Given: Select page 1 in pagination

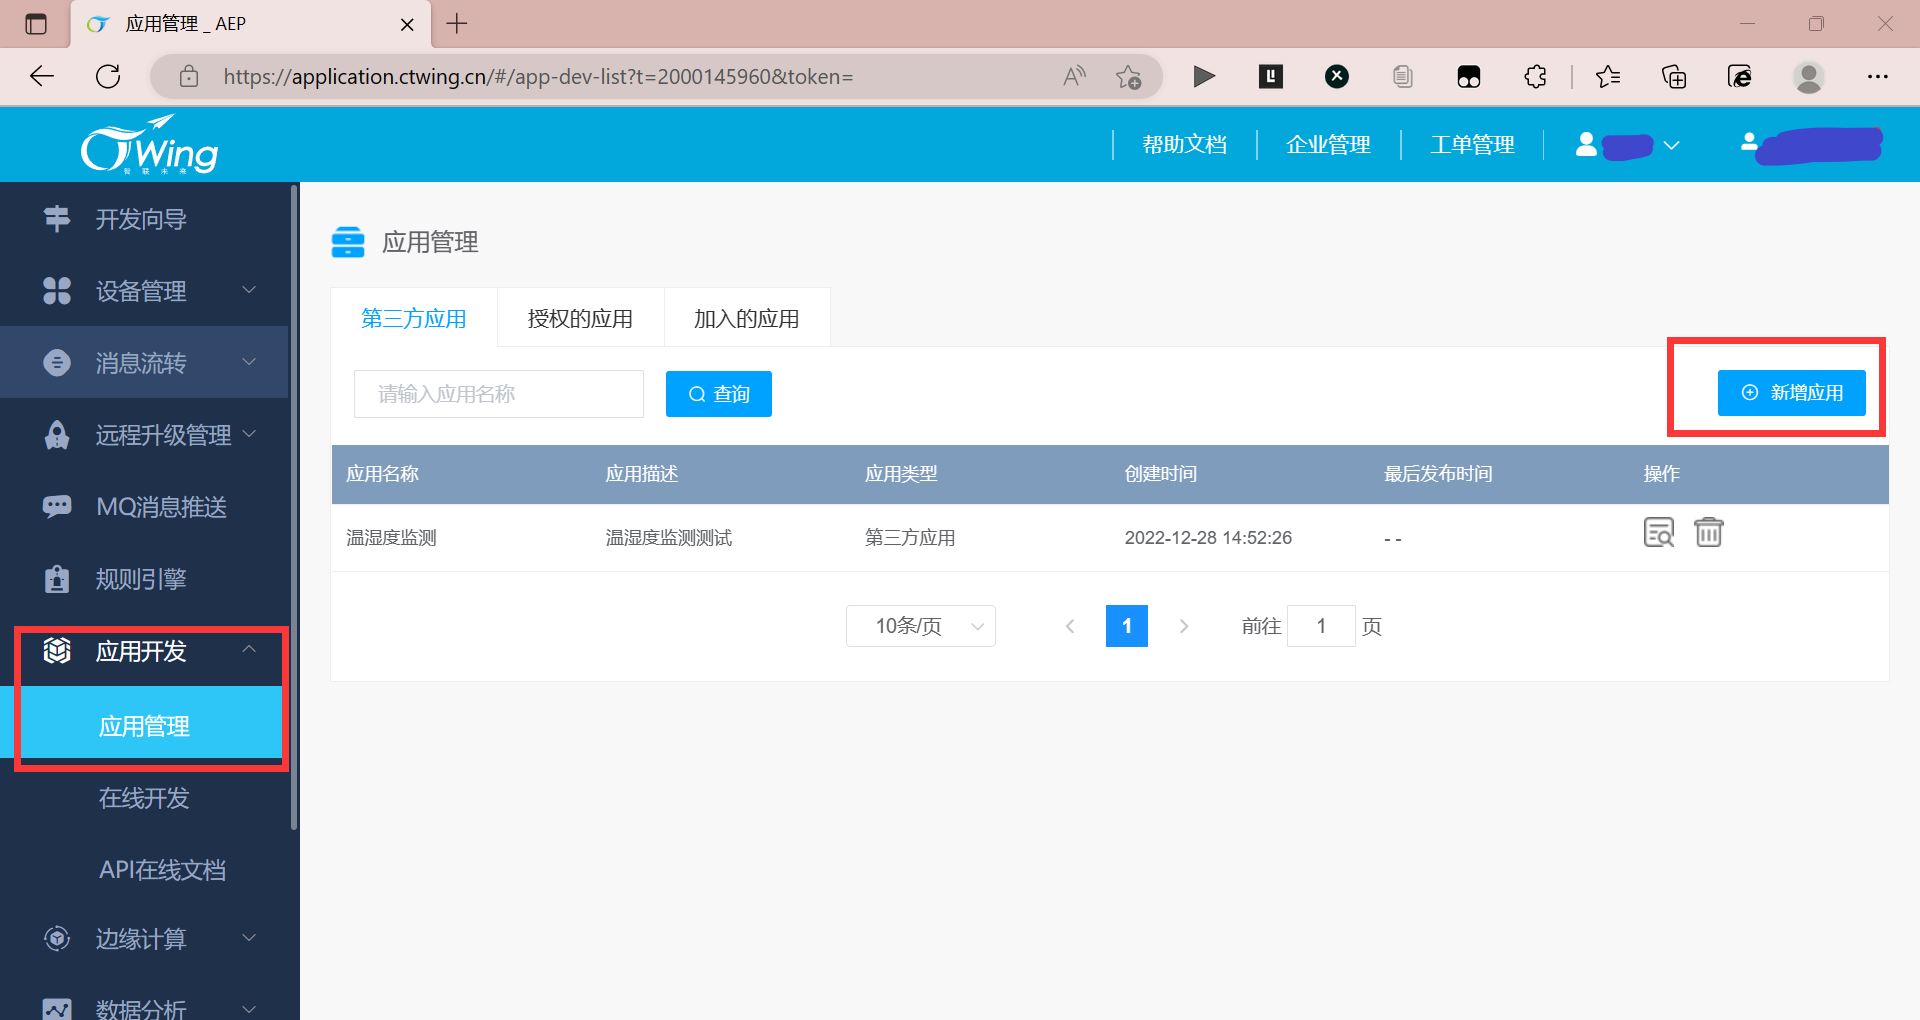Looking at the screenshot, I should pyautogui.click(x=1127, y=626).
